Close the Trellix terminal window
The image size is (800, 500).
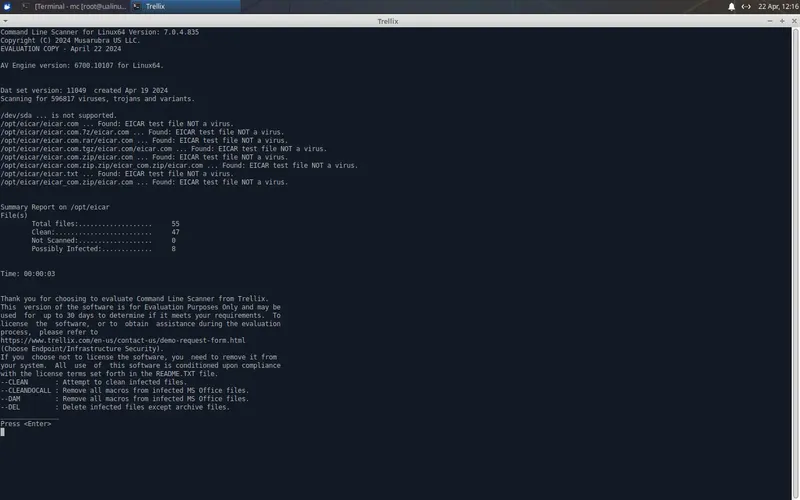[794, 21]
